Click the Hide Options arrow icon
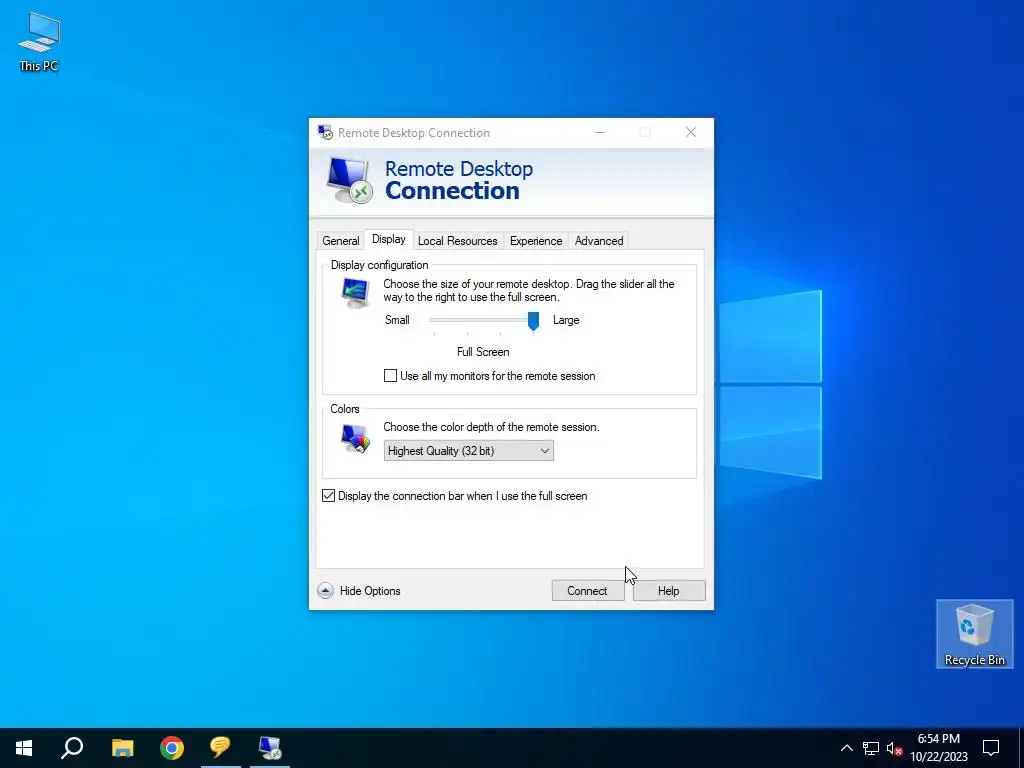The height and width of the screenshot is (768, 1024). [325, 591]
